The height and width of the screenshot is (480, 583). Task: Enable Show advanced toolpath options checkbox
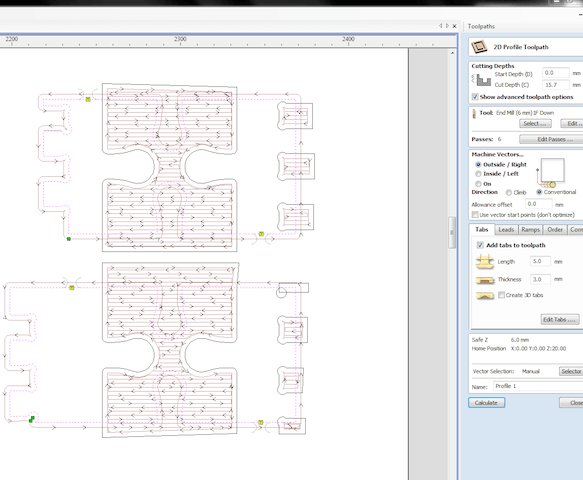475,97
